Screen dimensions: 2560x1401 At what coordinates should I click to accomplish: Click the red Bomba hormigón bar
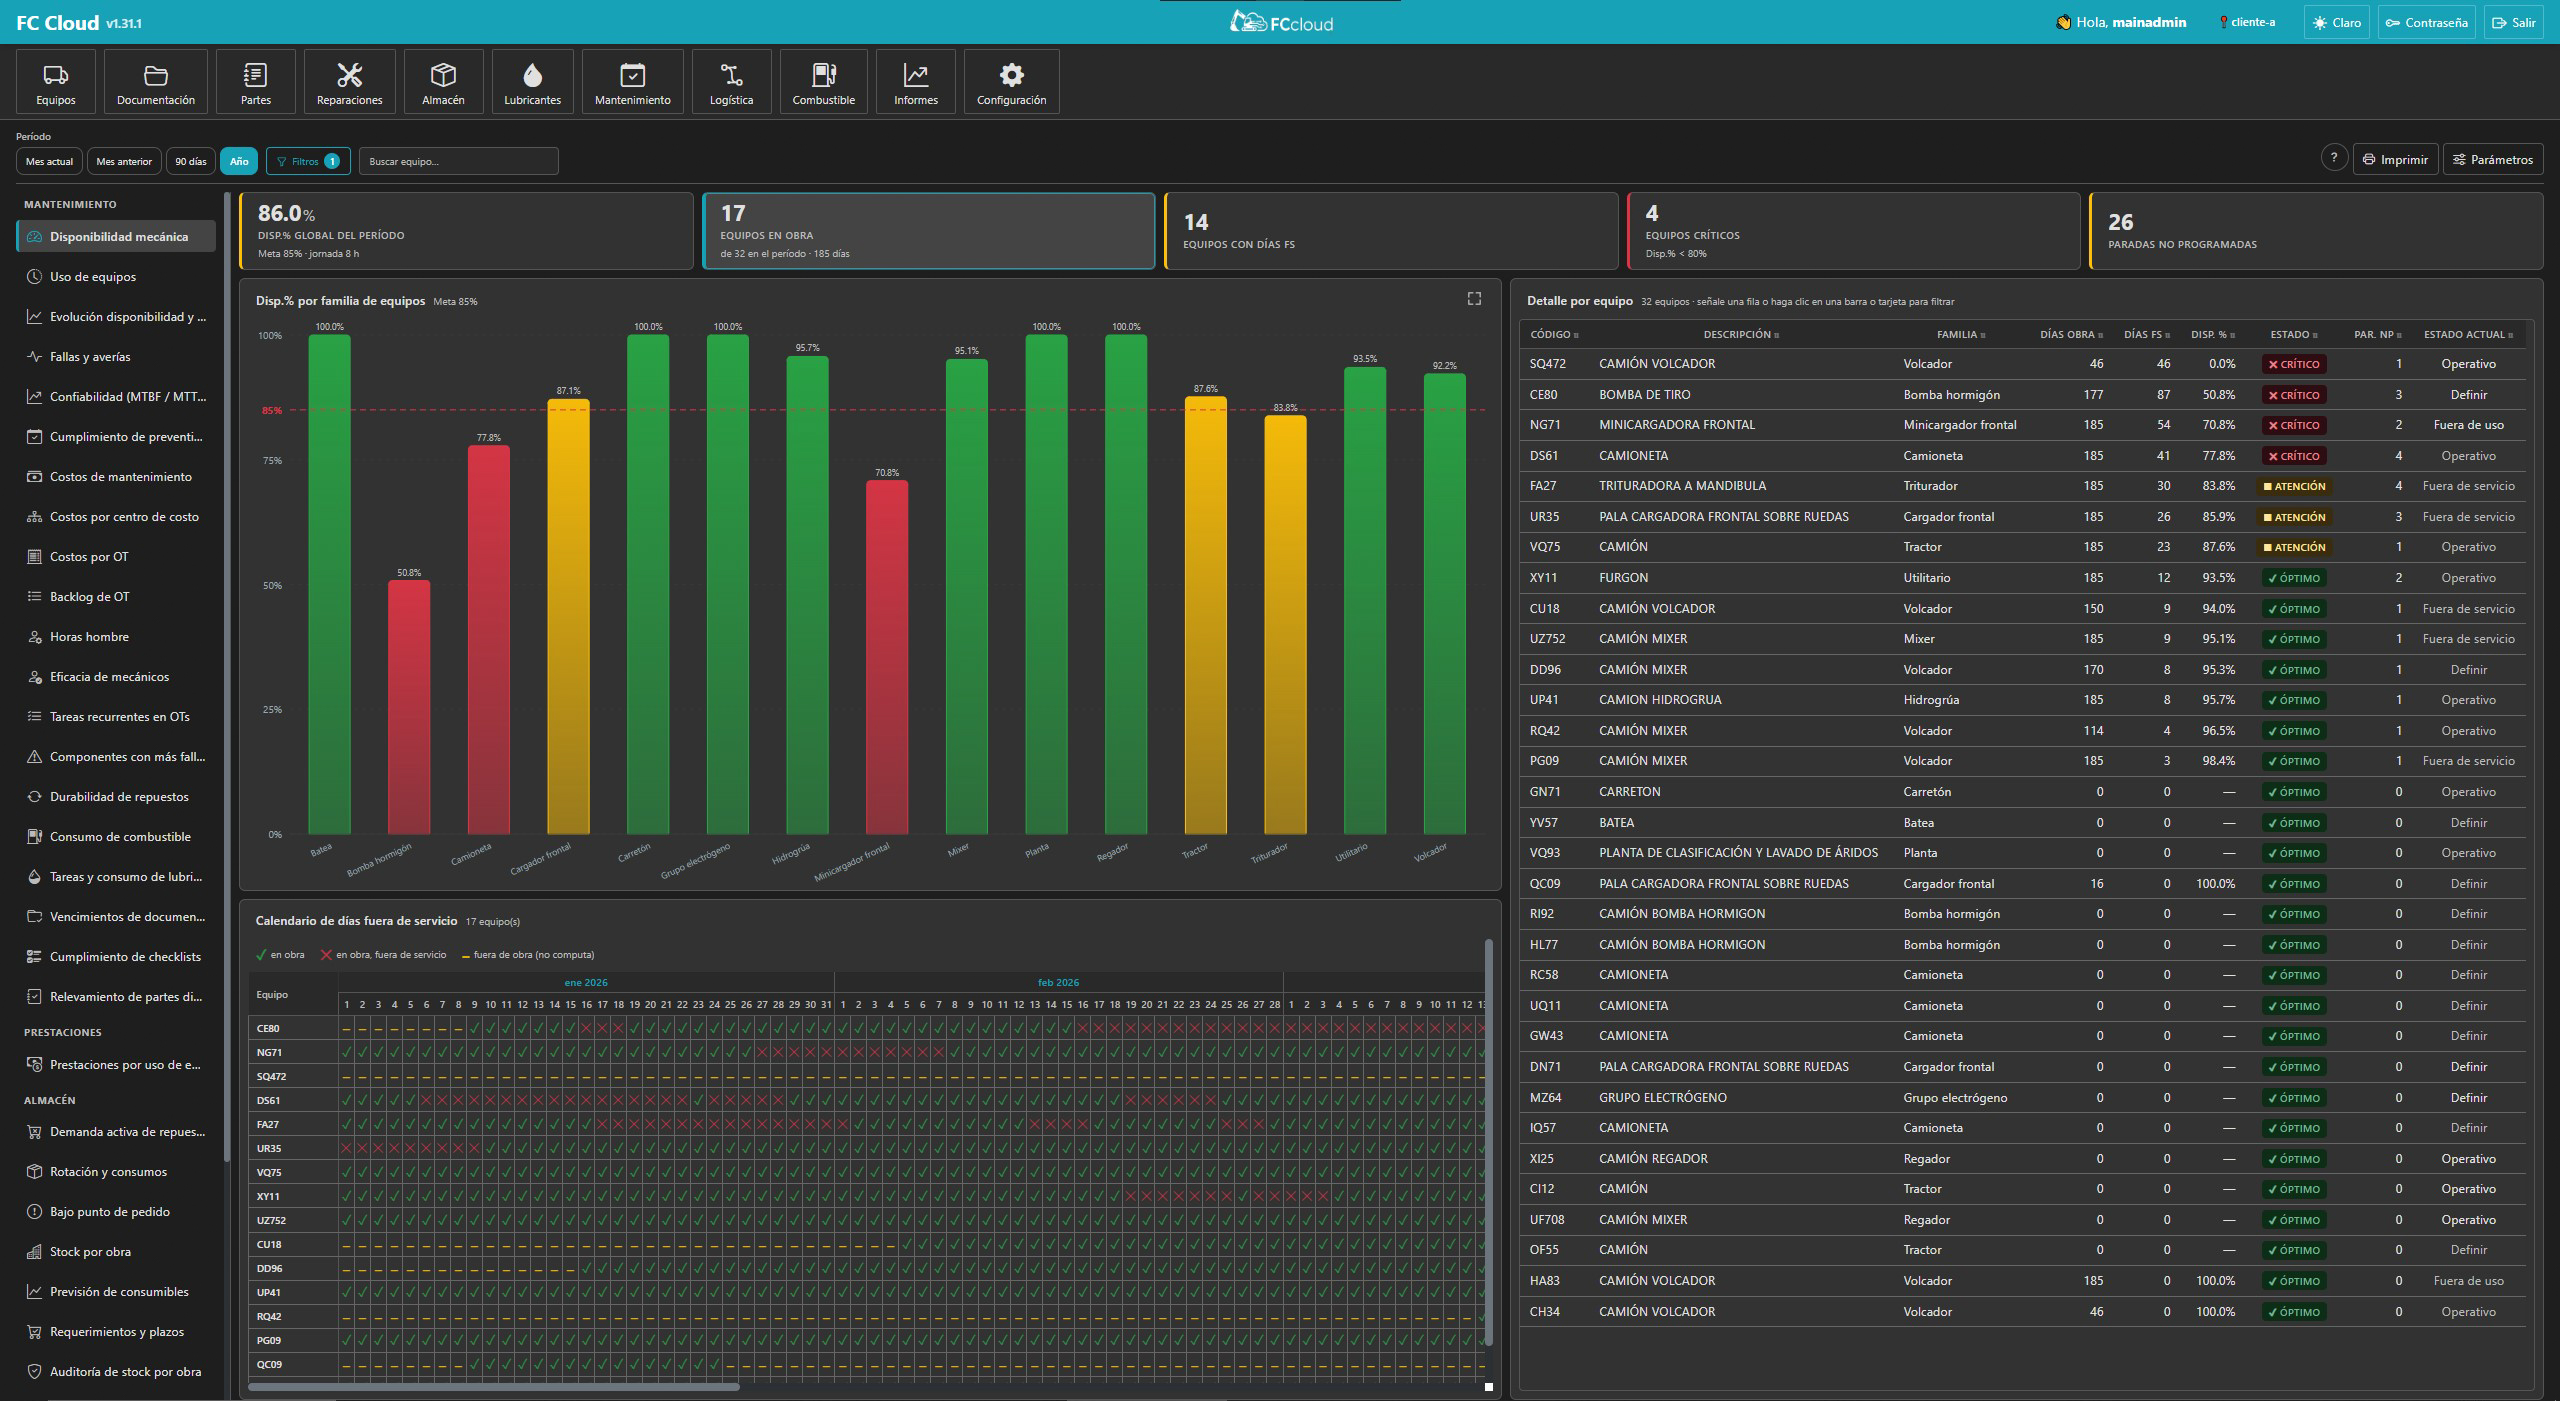click(x=409, y=707)
